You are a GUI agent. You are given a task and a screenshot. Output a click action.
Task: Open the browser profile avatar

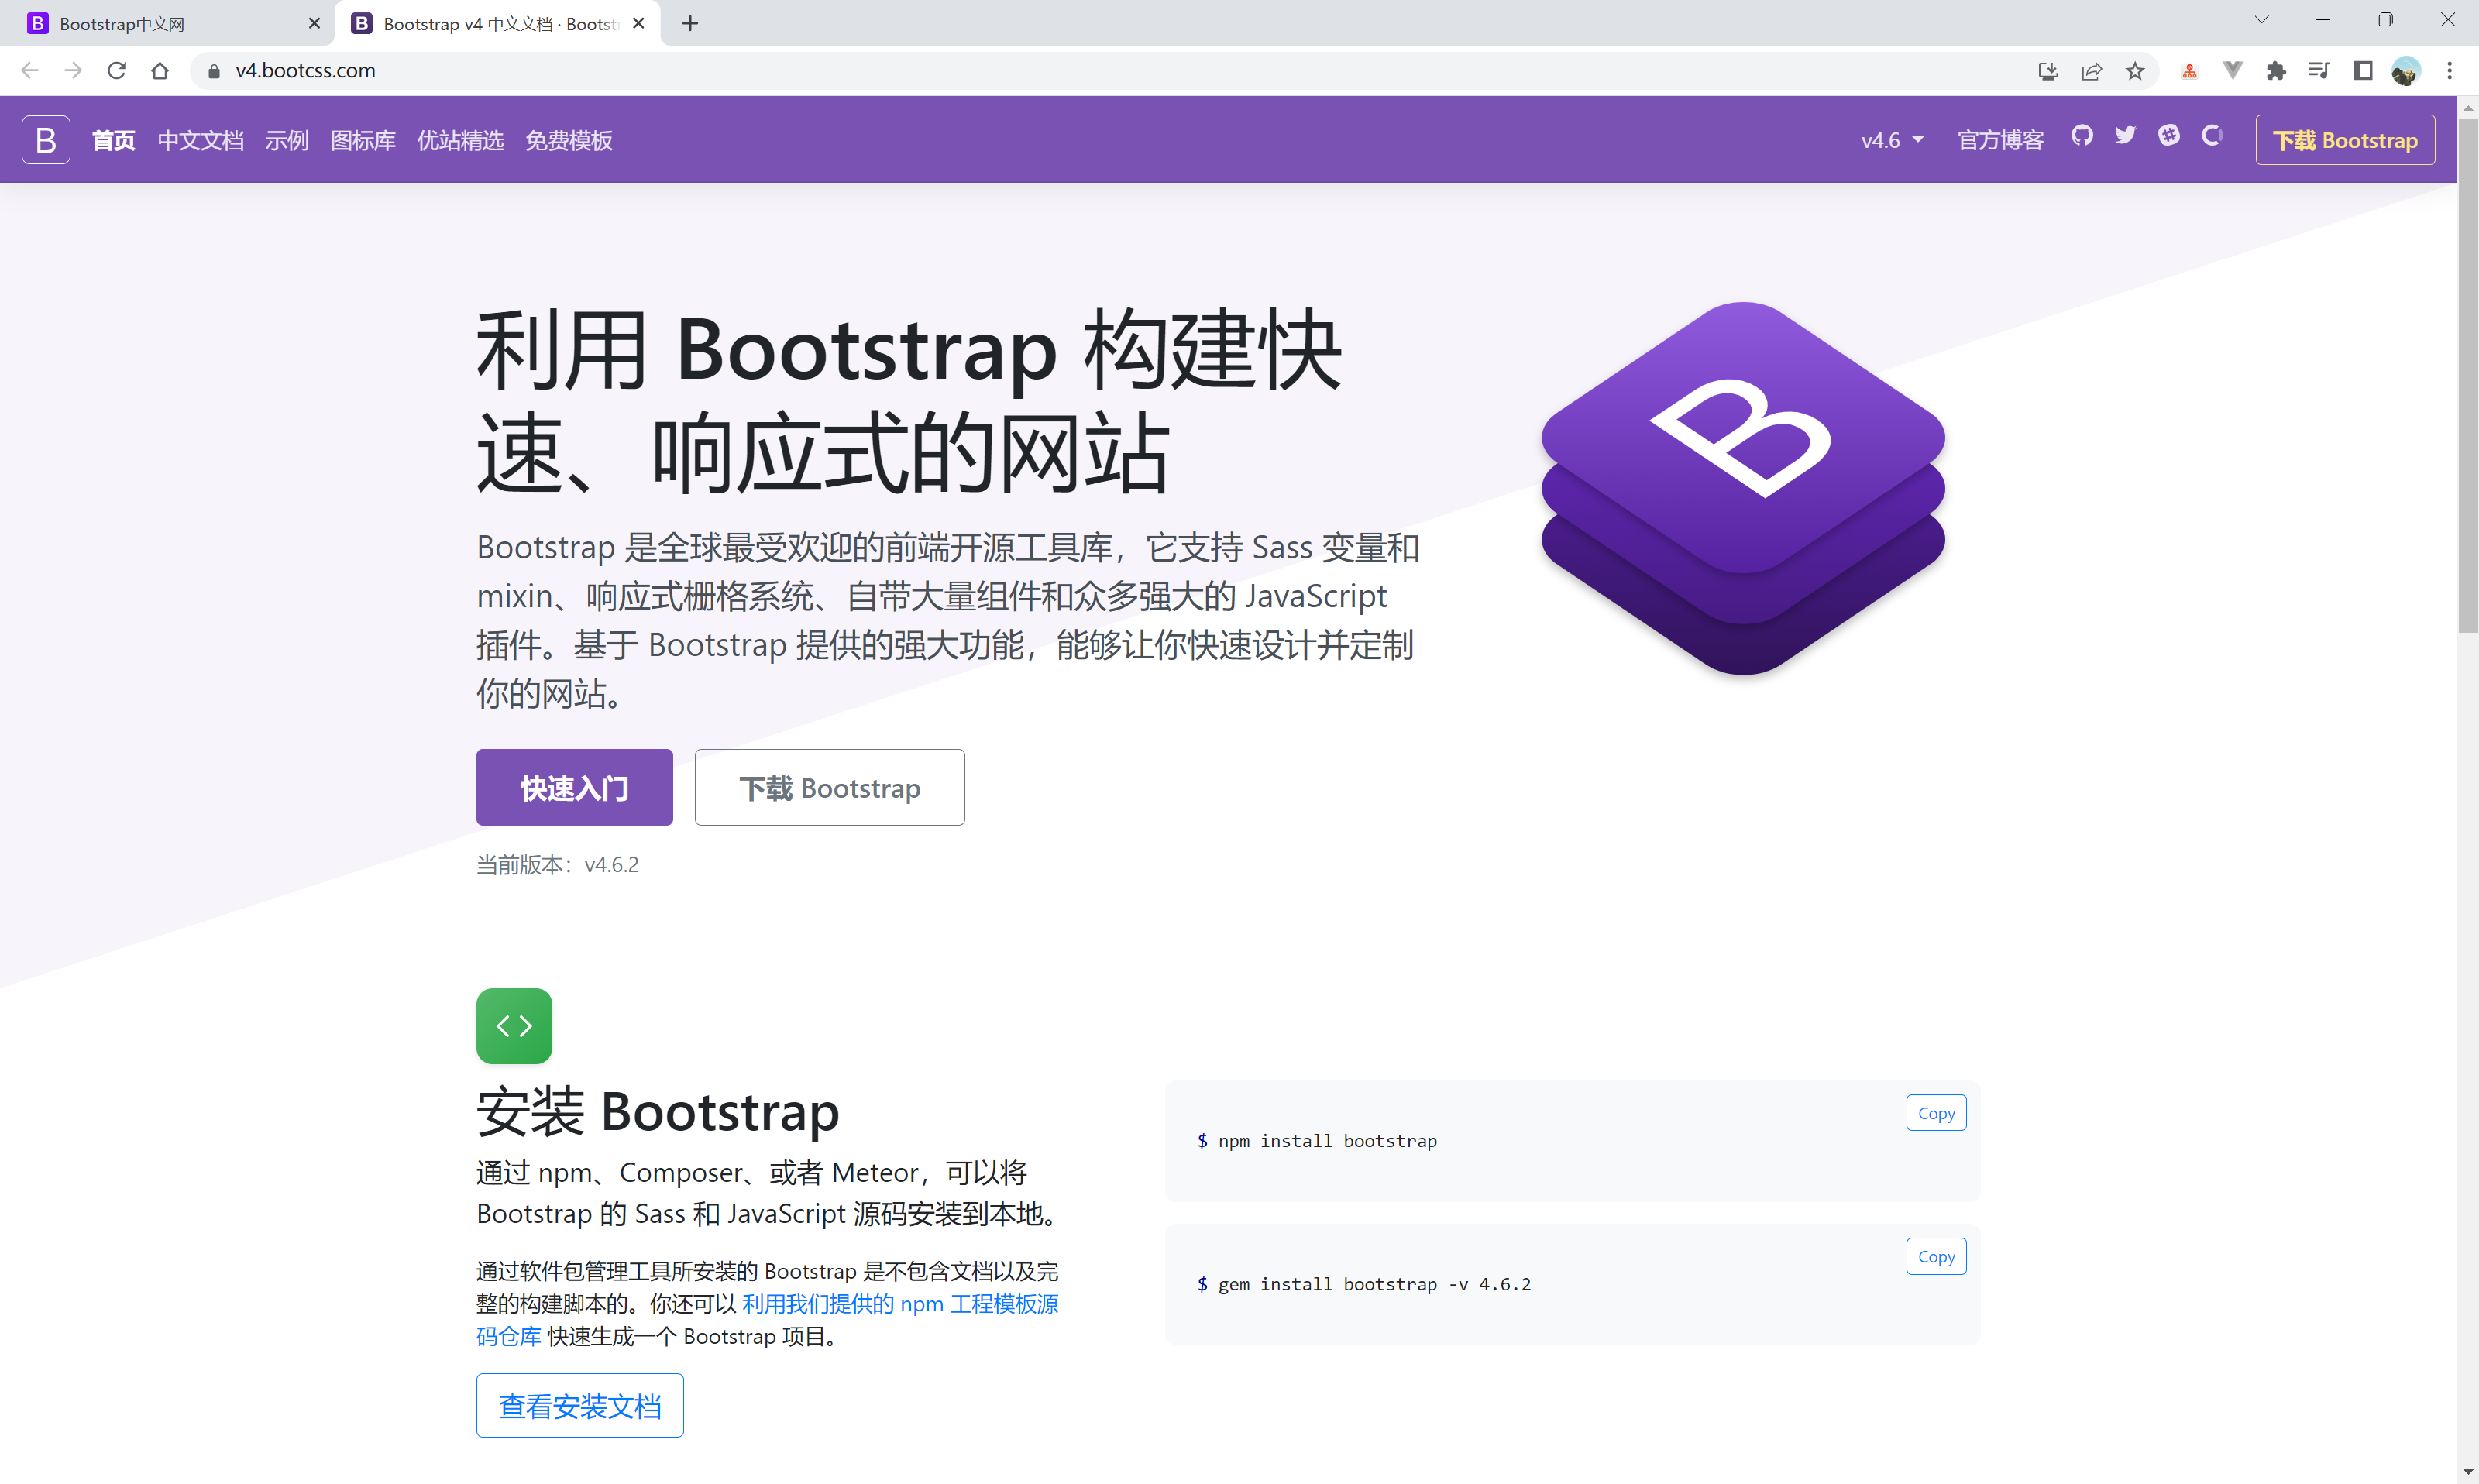pos(2406,70)
